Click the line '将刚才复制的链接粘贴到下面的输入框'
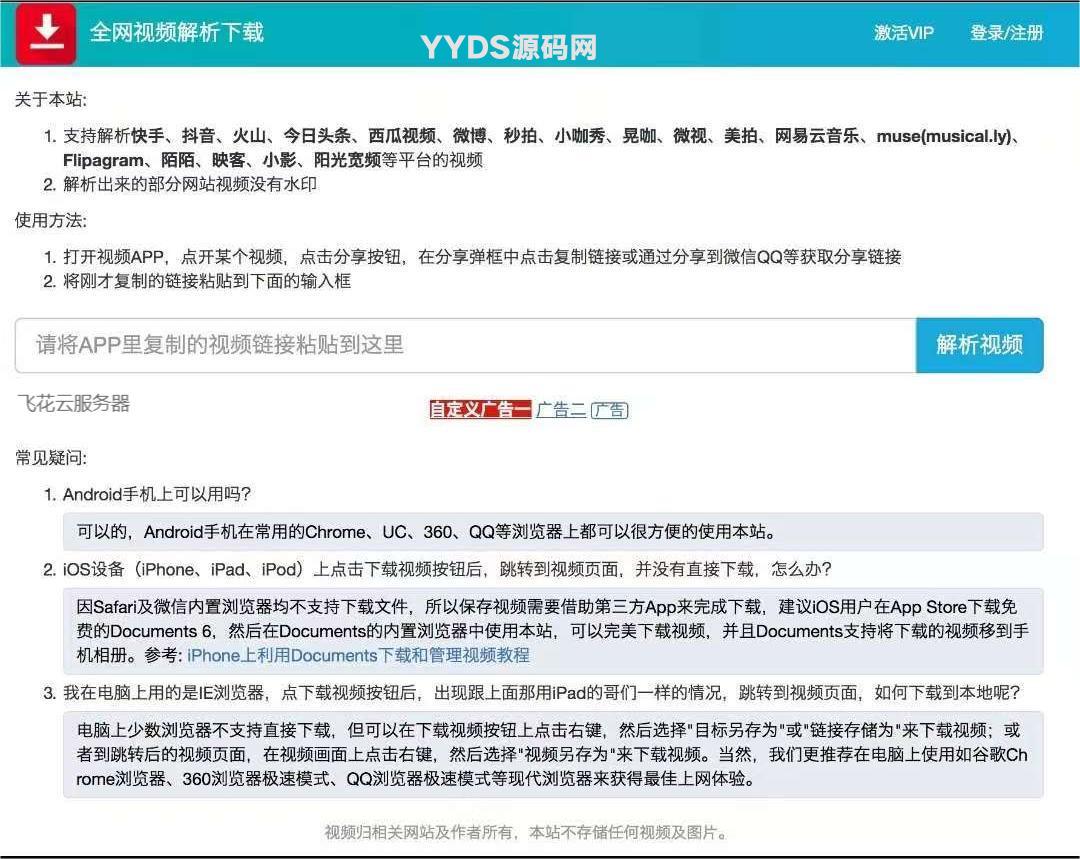 pyautogui.click(x=207, y=281)
